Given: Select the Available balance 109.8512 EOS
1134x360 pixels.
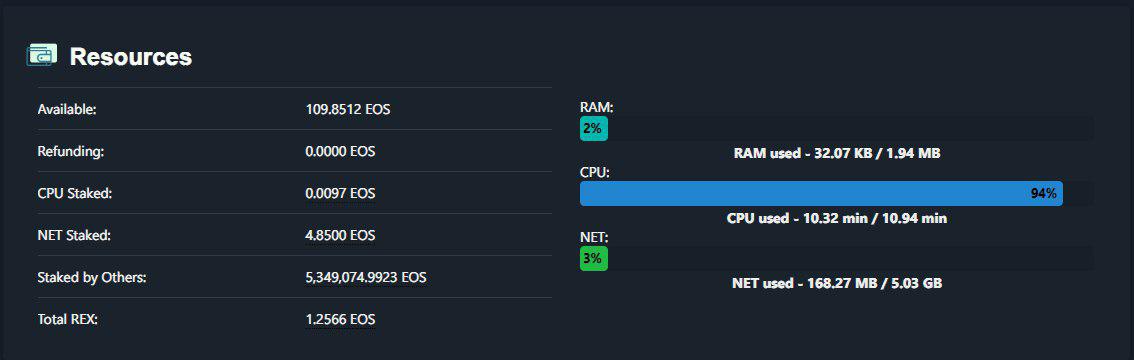Looking at the screenshot, I should coord(348,110).
